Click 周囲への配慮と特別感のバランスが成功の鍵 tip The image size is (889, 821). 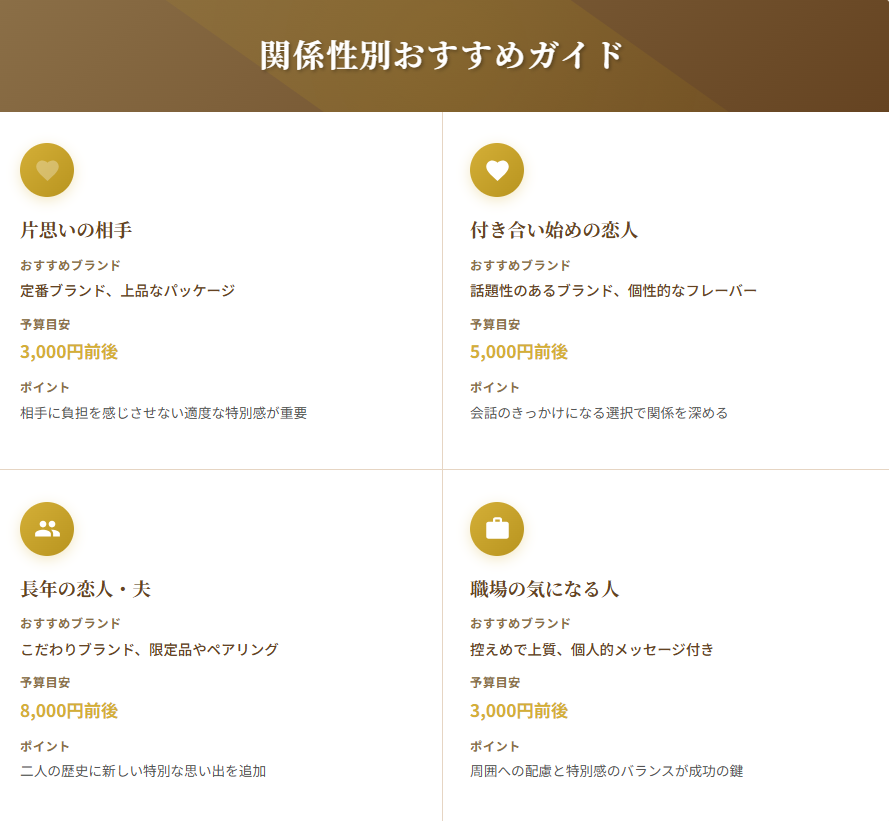[606, 771]
